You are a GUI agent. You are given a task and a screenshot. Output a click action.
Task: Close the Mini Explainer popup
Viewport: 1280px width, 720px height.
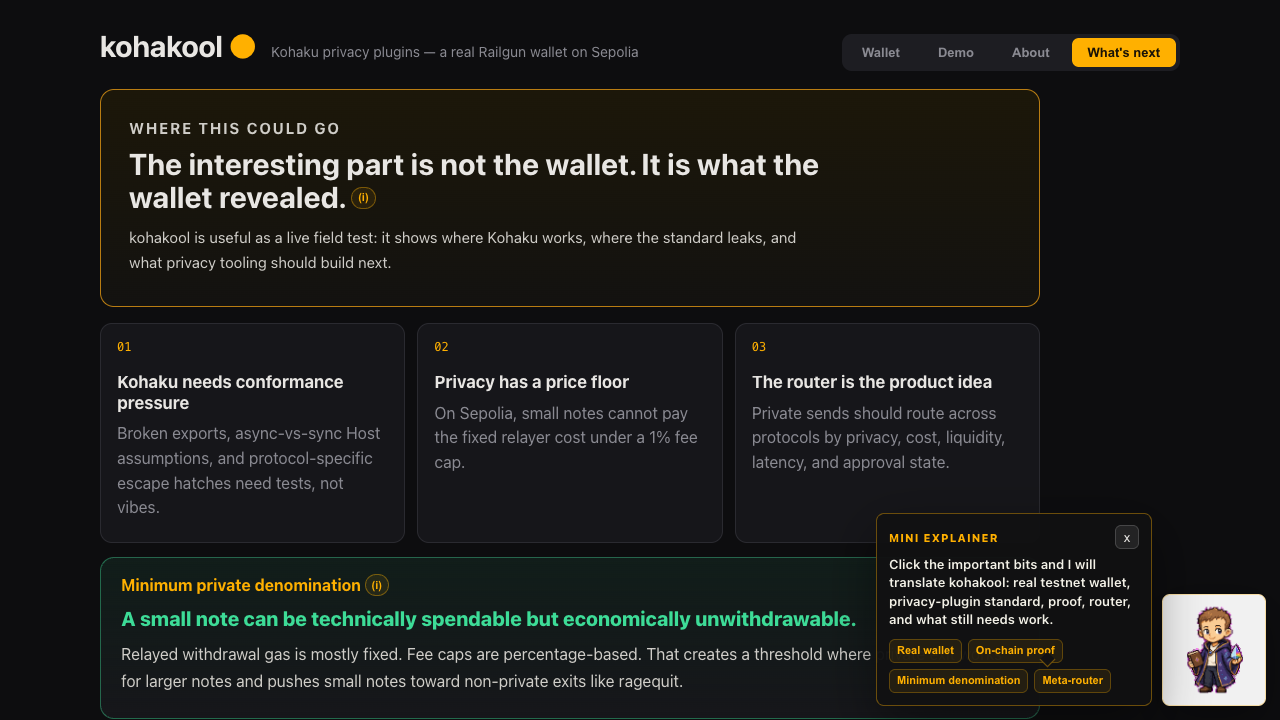[1127, 538]
